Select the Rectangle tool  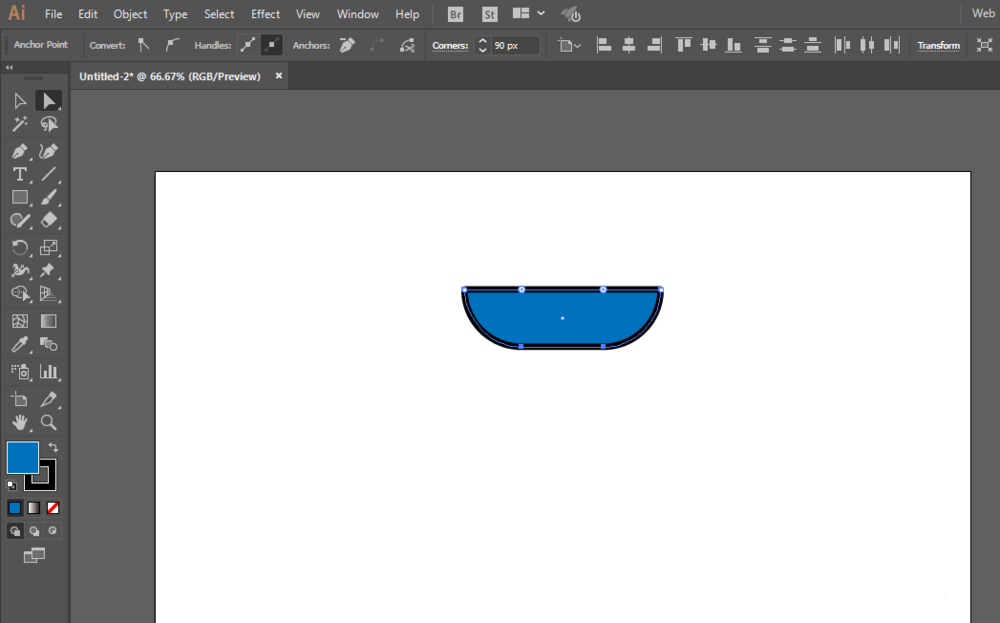[x=20, y=197]
